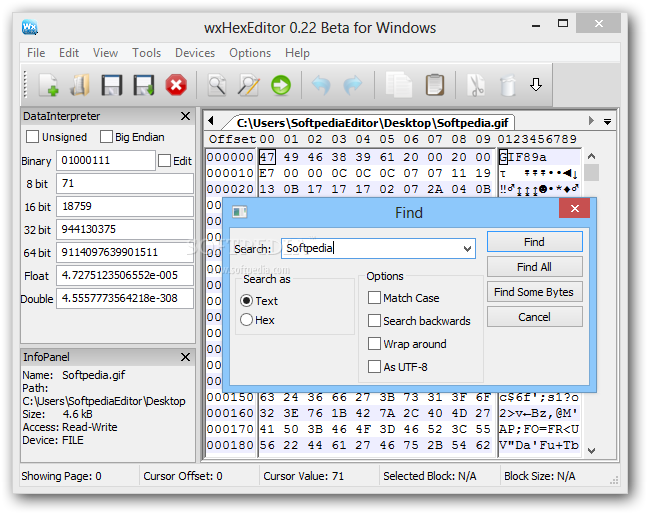Click the Find Some Bytes button
Viewport: 648px width, 514px height.
point(535,292)
